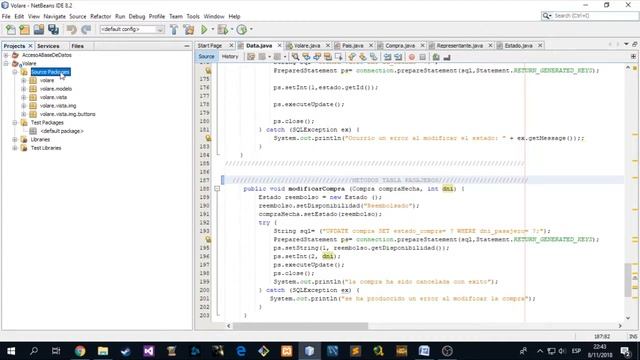640x360 pixels.
Task: Open the Refactor menu
Action: click(100, 16)
